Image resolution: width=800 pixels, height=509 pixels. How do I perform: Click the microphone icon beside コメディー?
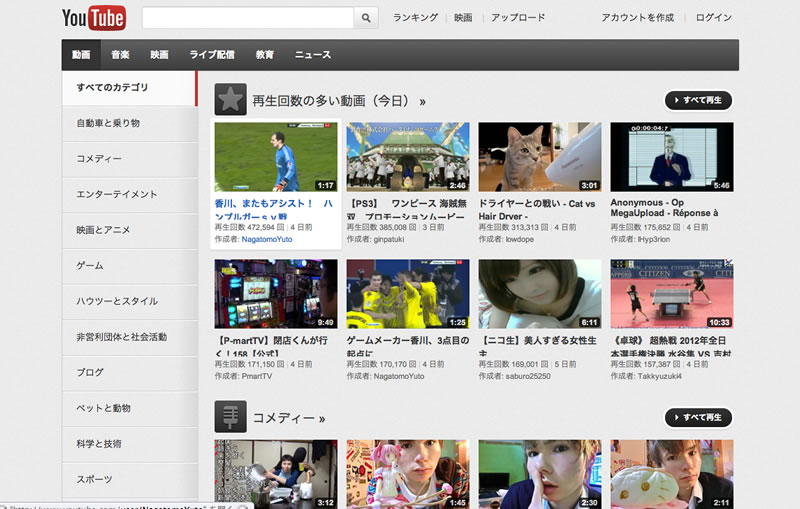[x=230, y=417]
